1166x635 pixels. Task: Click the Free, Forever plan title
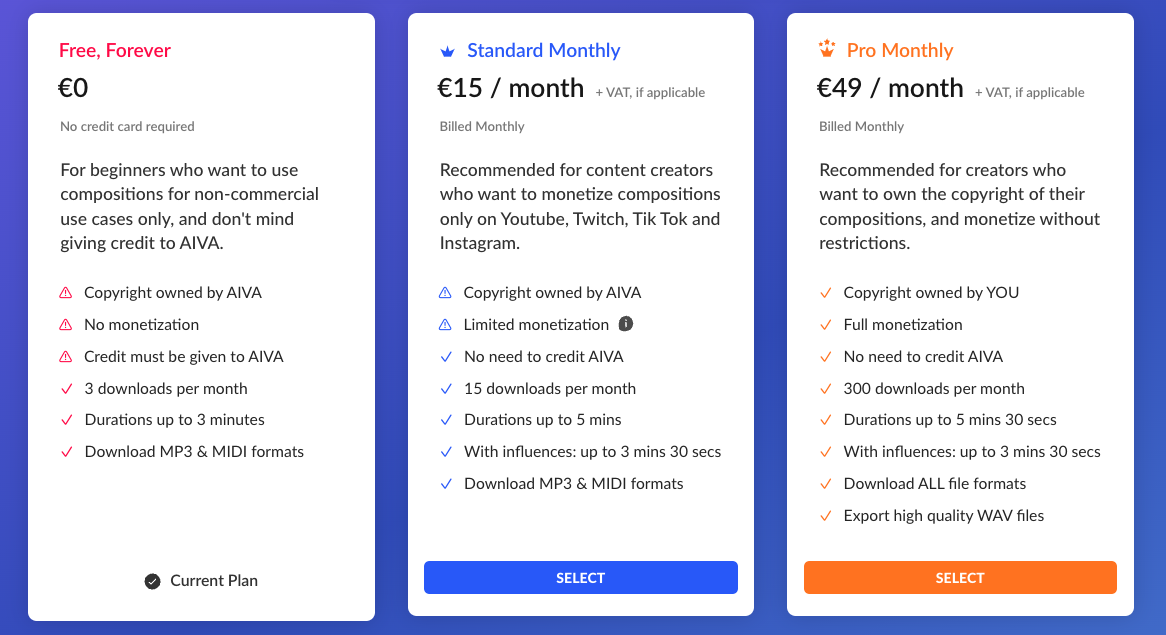(115, 51)
